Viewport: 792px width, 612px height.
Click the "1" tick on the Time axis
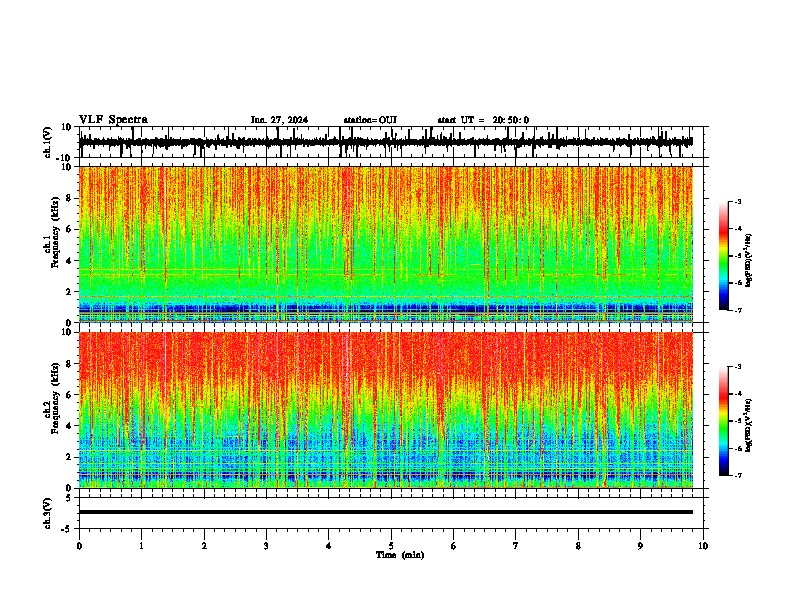(141, 546)
